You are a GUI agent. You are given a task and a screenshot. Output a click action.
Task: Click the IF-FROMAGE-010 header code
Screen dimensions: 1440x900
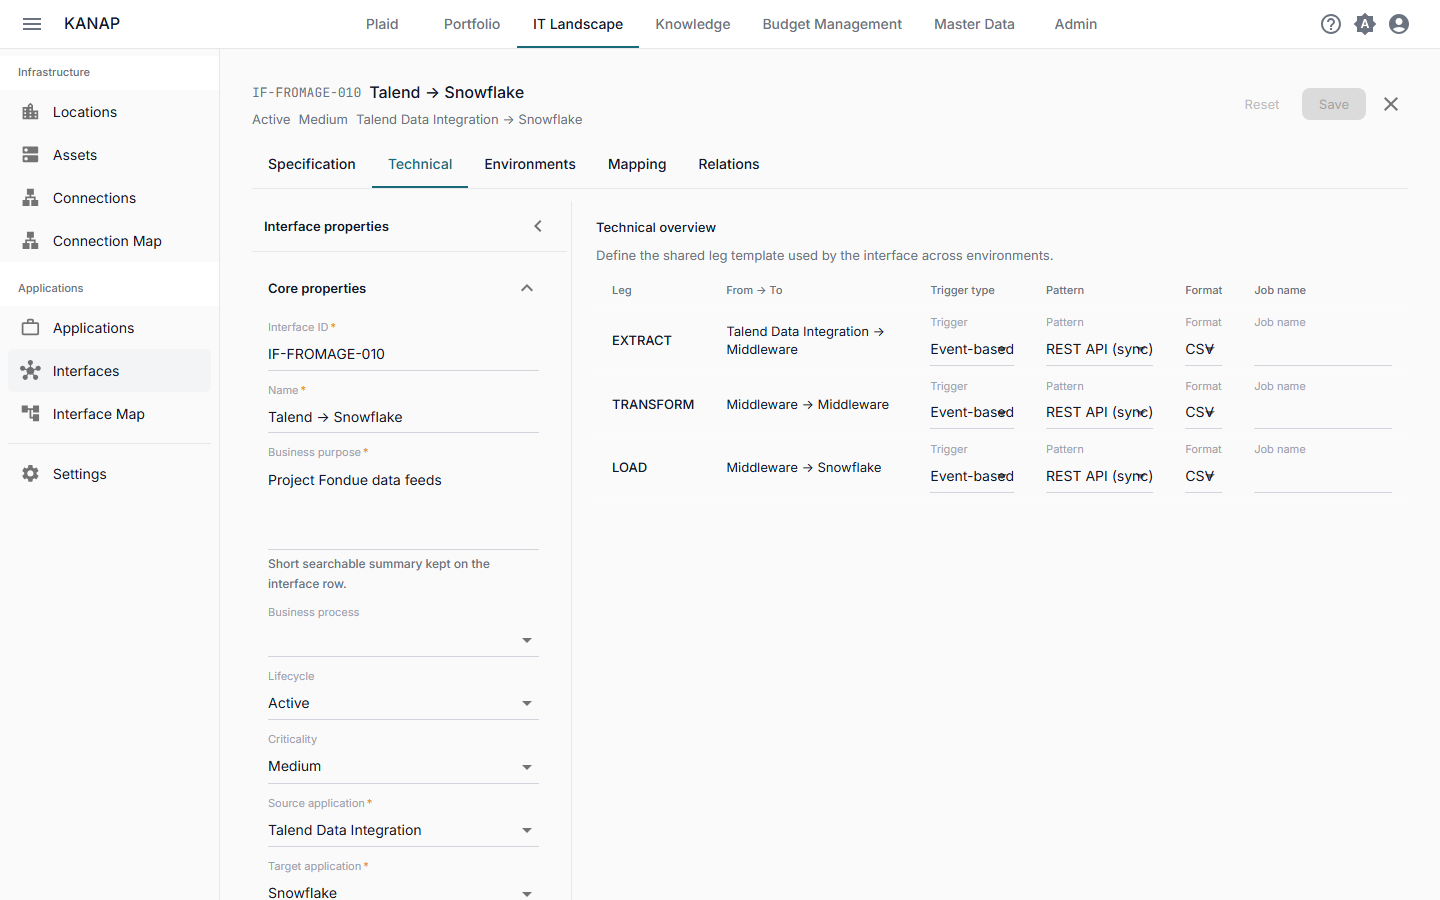[x=307, y=93]
